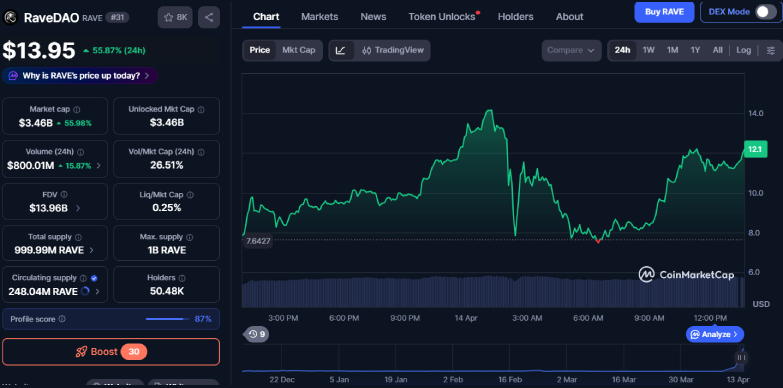Click the Circulating supply info icon

(84, 278)
